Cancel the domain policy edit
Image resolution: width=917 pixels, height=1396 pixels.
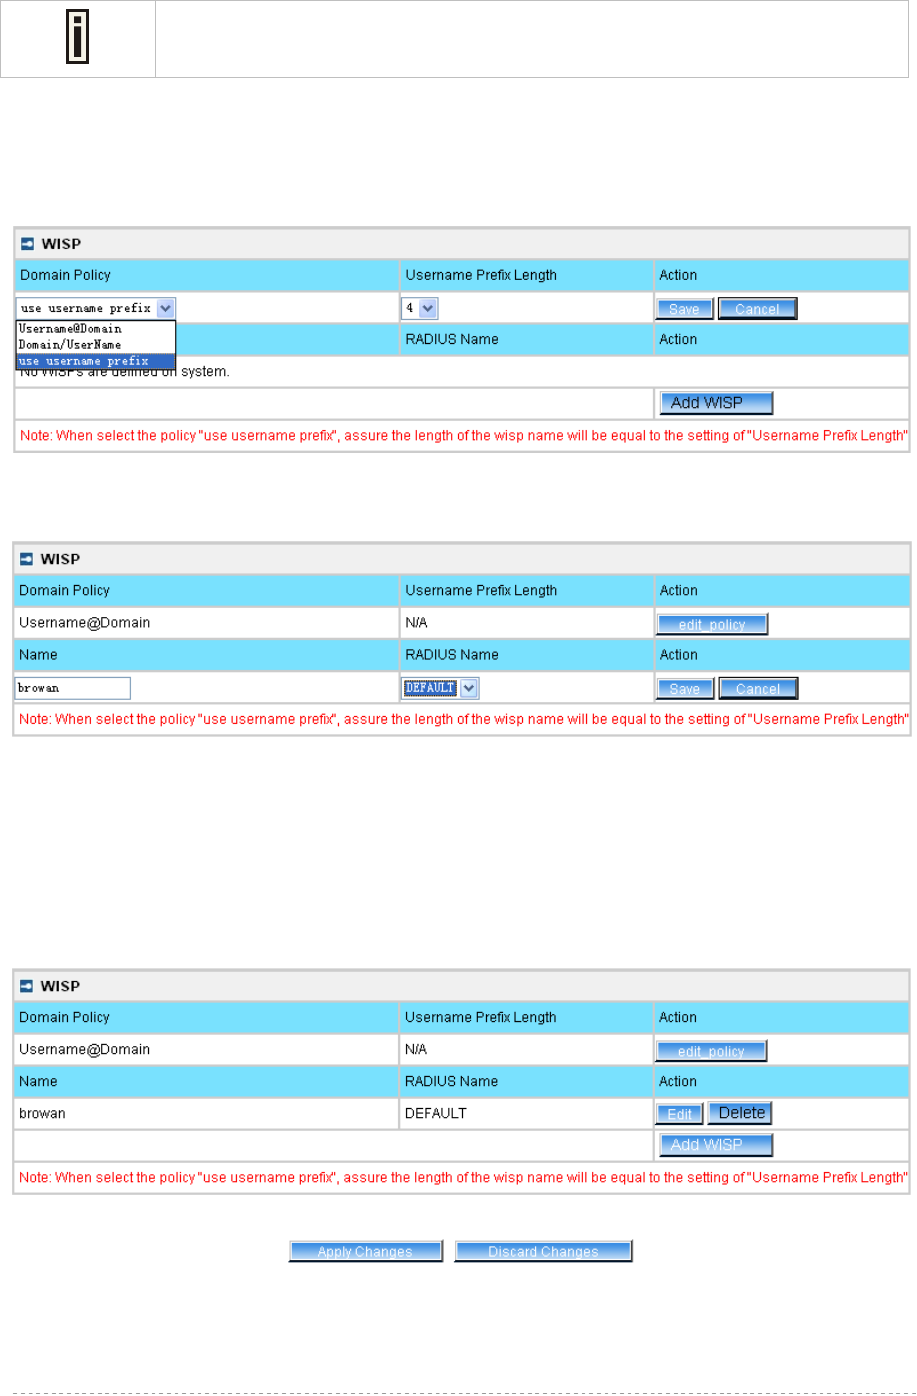(x=757, y=309)
